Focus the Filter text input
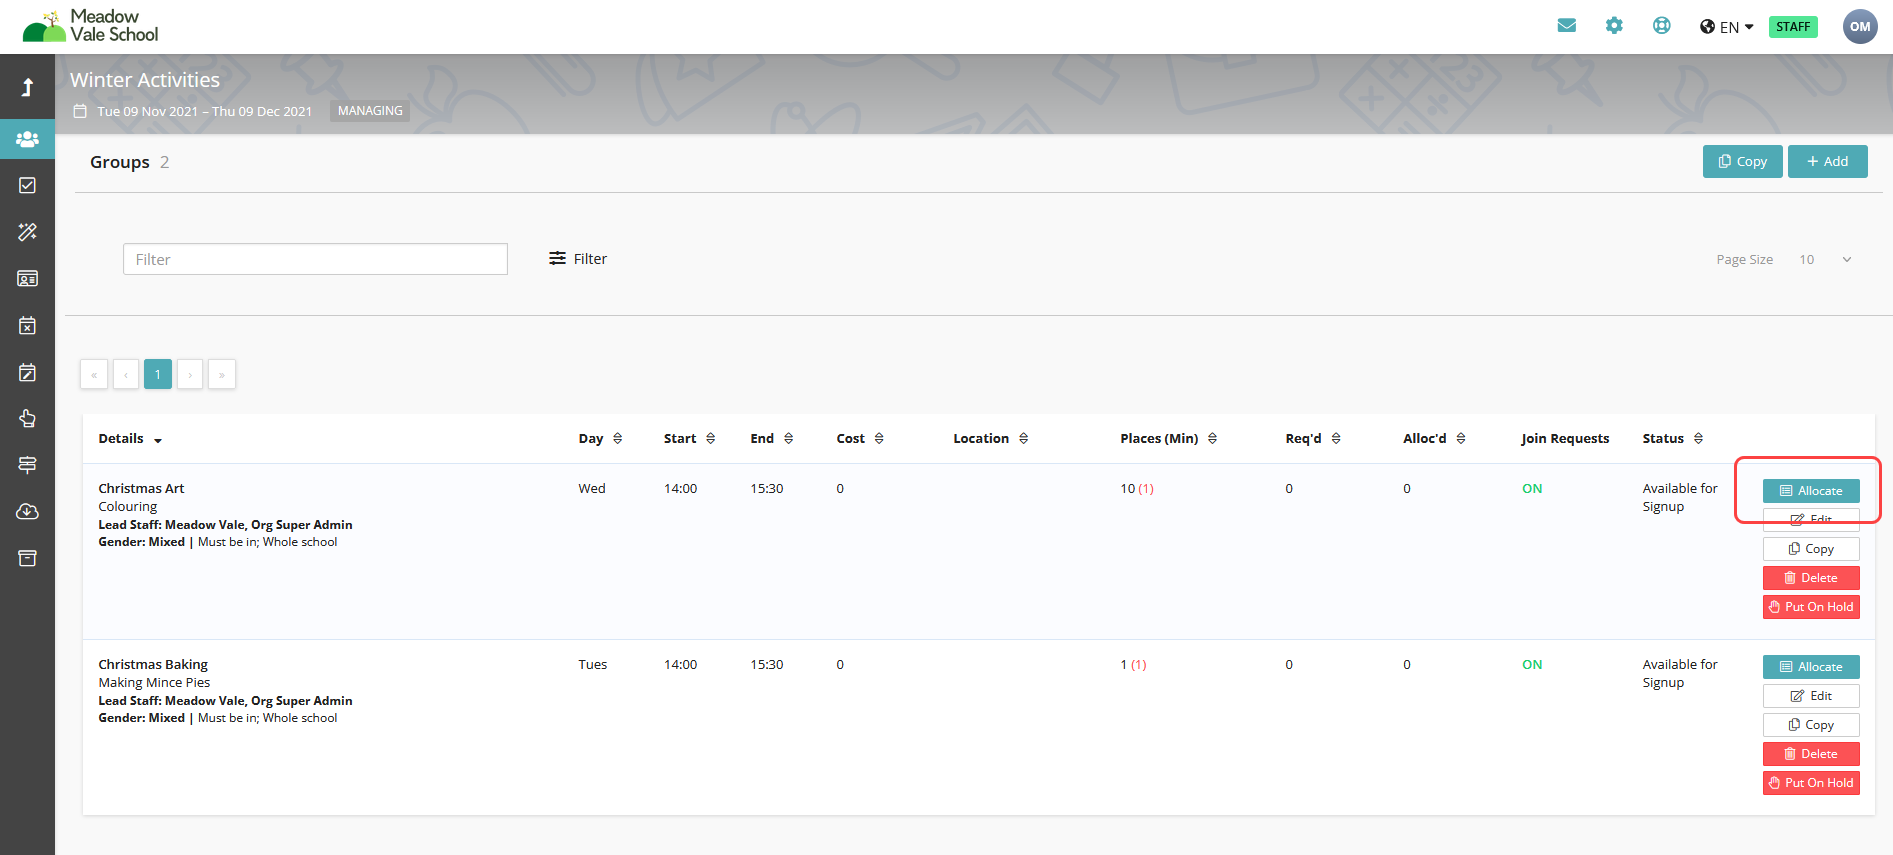This screenshot has width=1893, height=855. (x=315, y=260)
